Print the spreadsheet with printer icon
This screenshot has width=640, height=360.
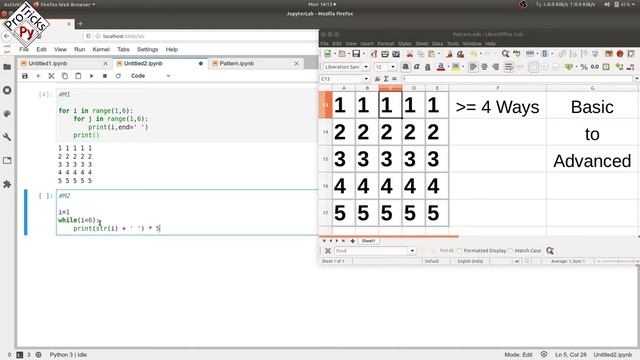pos(384,54)
